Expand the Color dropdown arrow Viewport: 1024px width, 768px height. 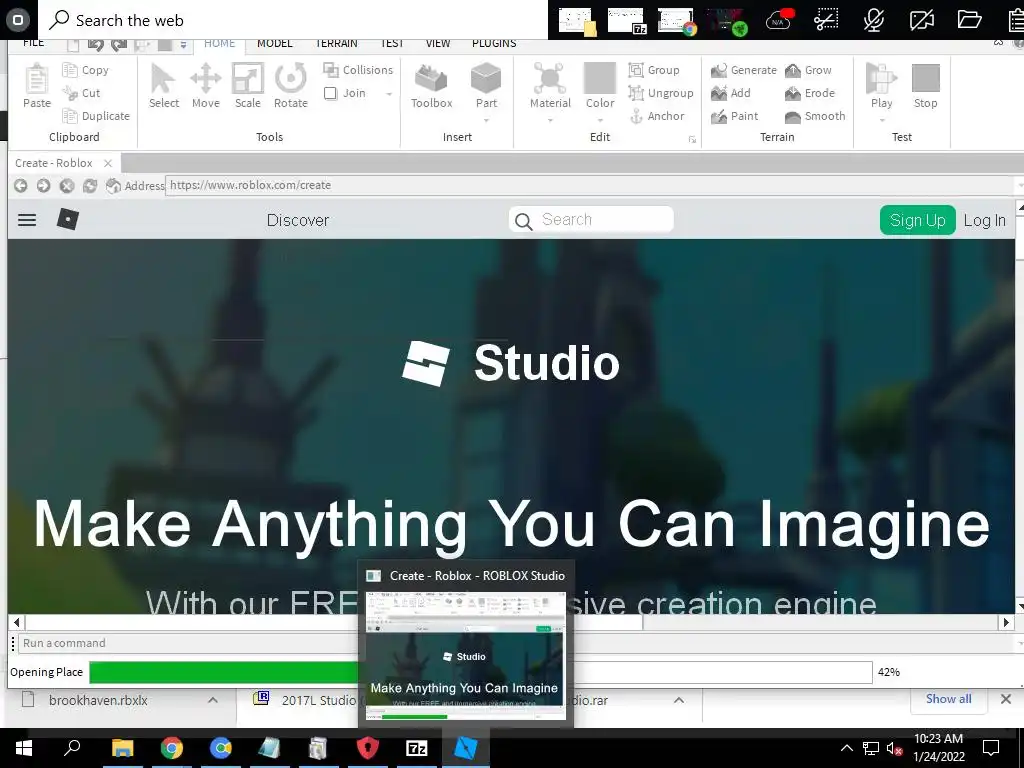click(600, 120)
